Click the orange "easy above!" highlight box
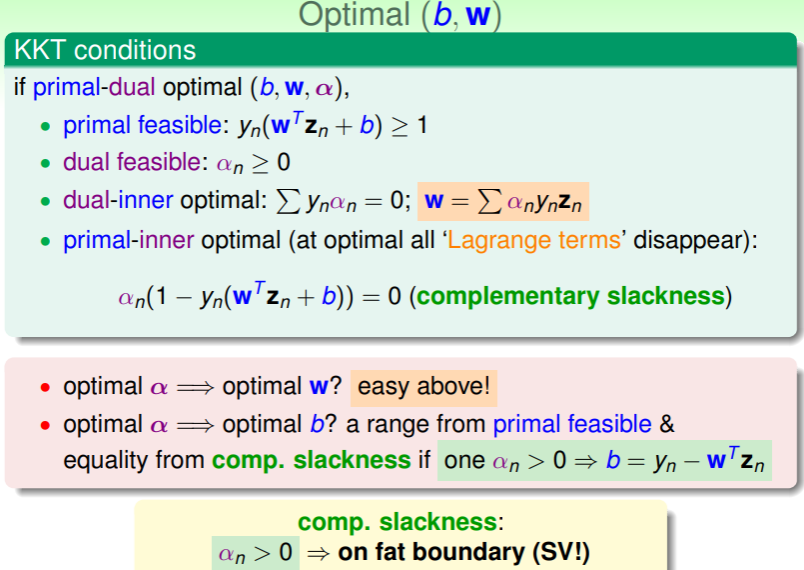Viewport: 804px width, 570px height. (x=424, y=386)
